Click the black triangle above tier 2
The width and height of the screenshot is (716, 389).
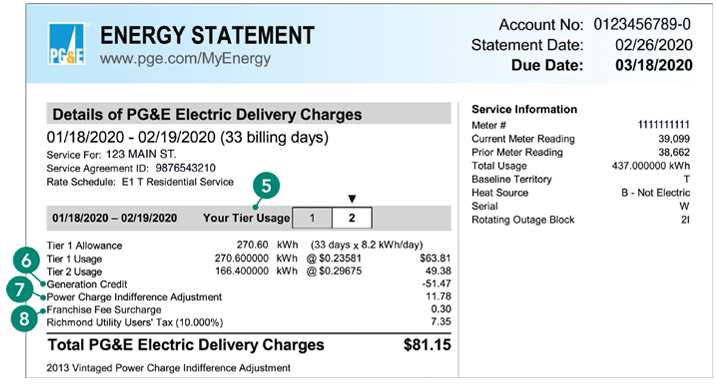coord(352,199)
